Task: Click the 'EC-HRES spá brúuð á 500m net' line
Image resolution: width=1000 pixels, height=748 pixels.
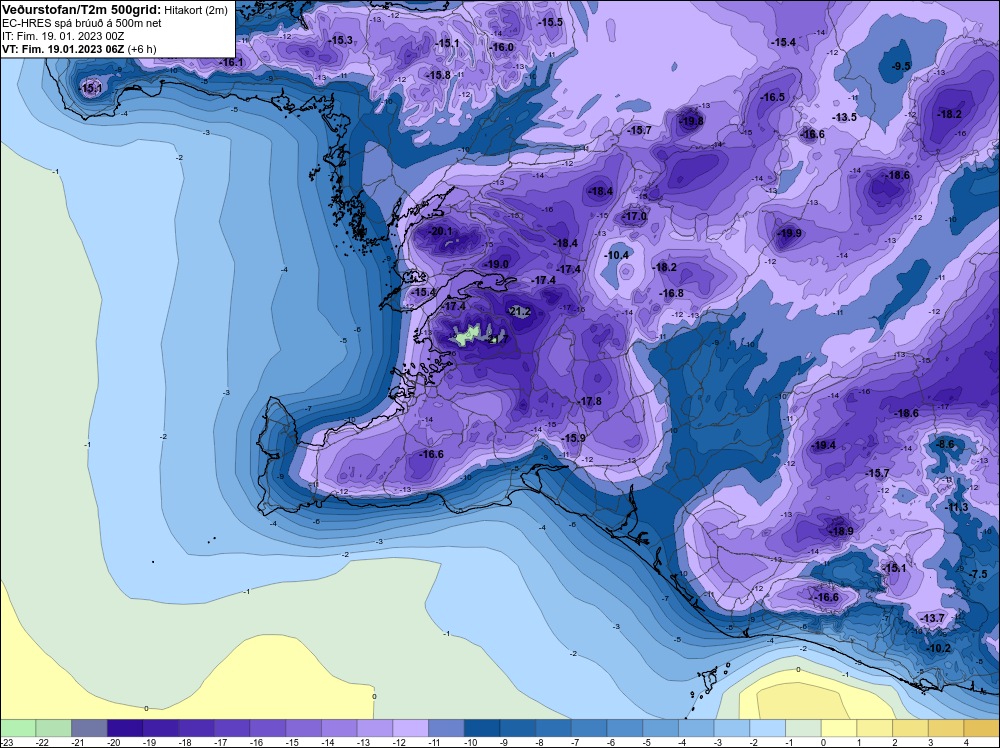Action: click(x=82, y=23)
